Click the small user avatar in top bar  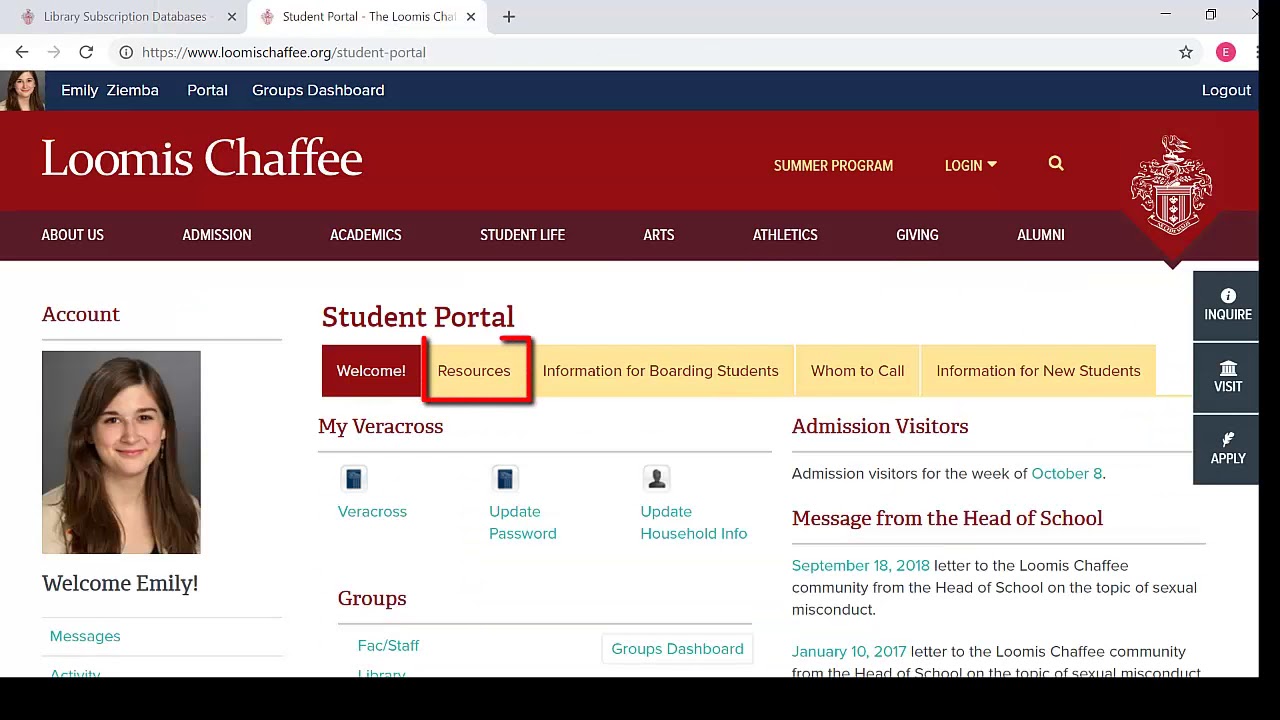(x=23, y=90)
